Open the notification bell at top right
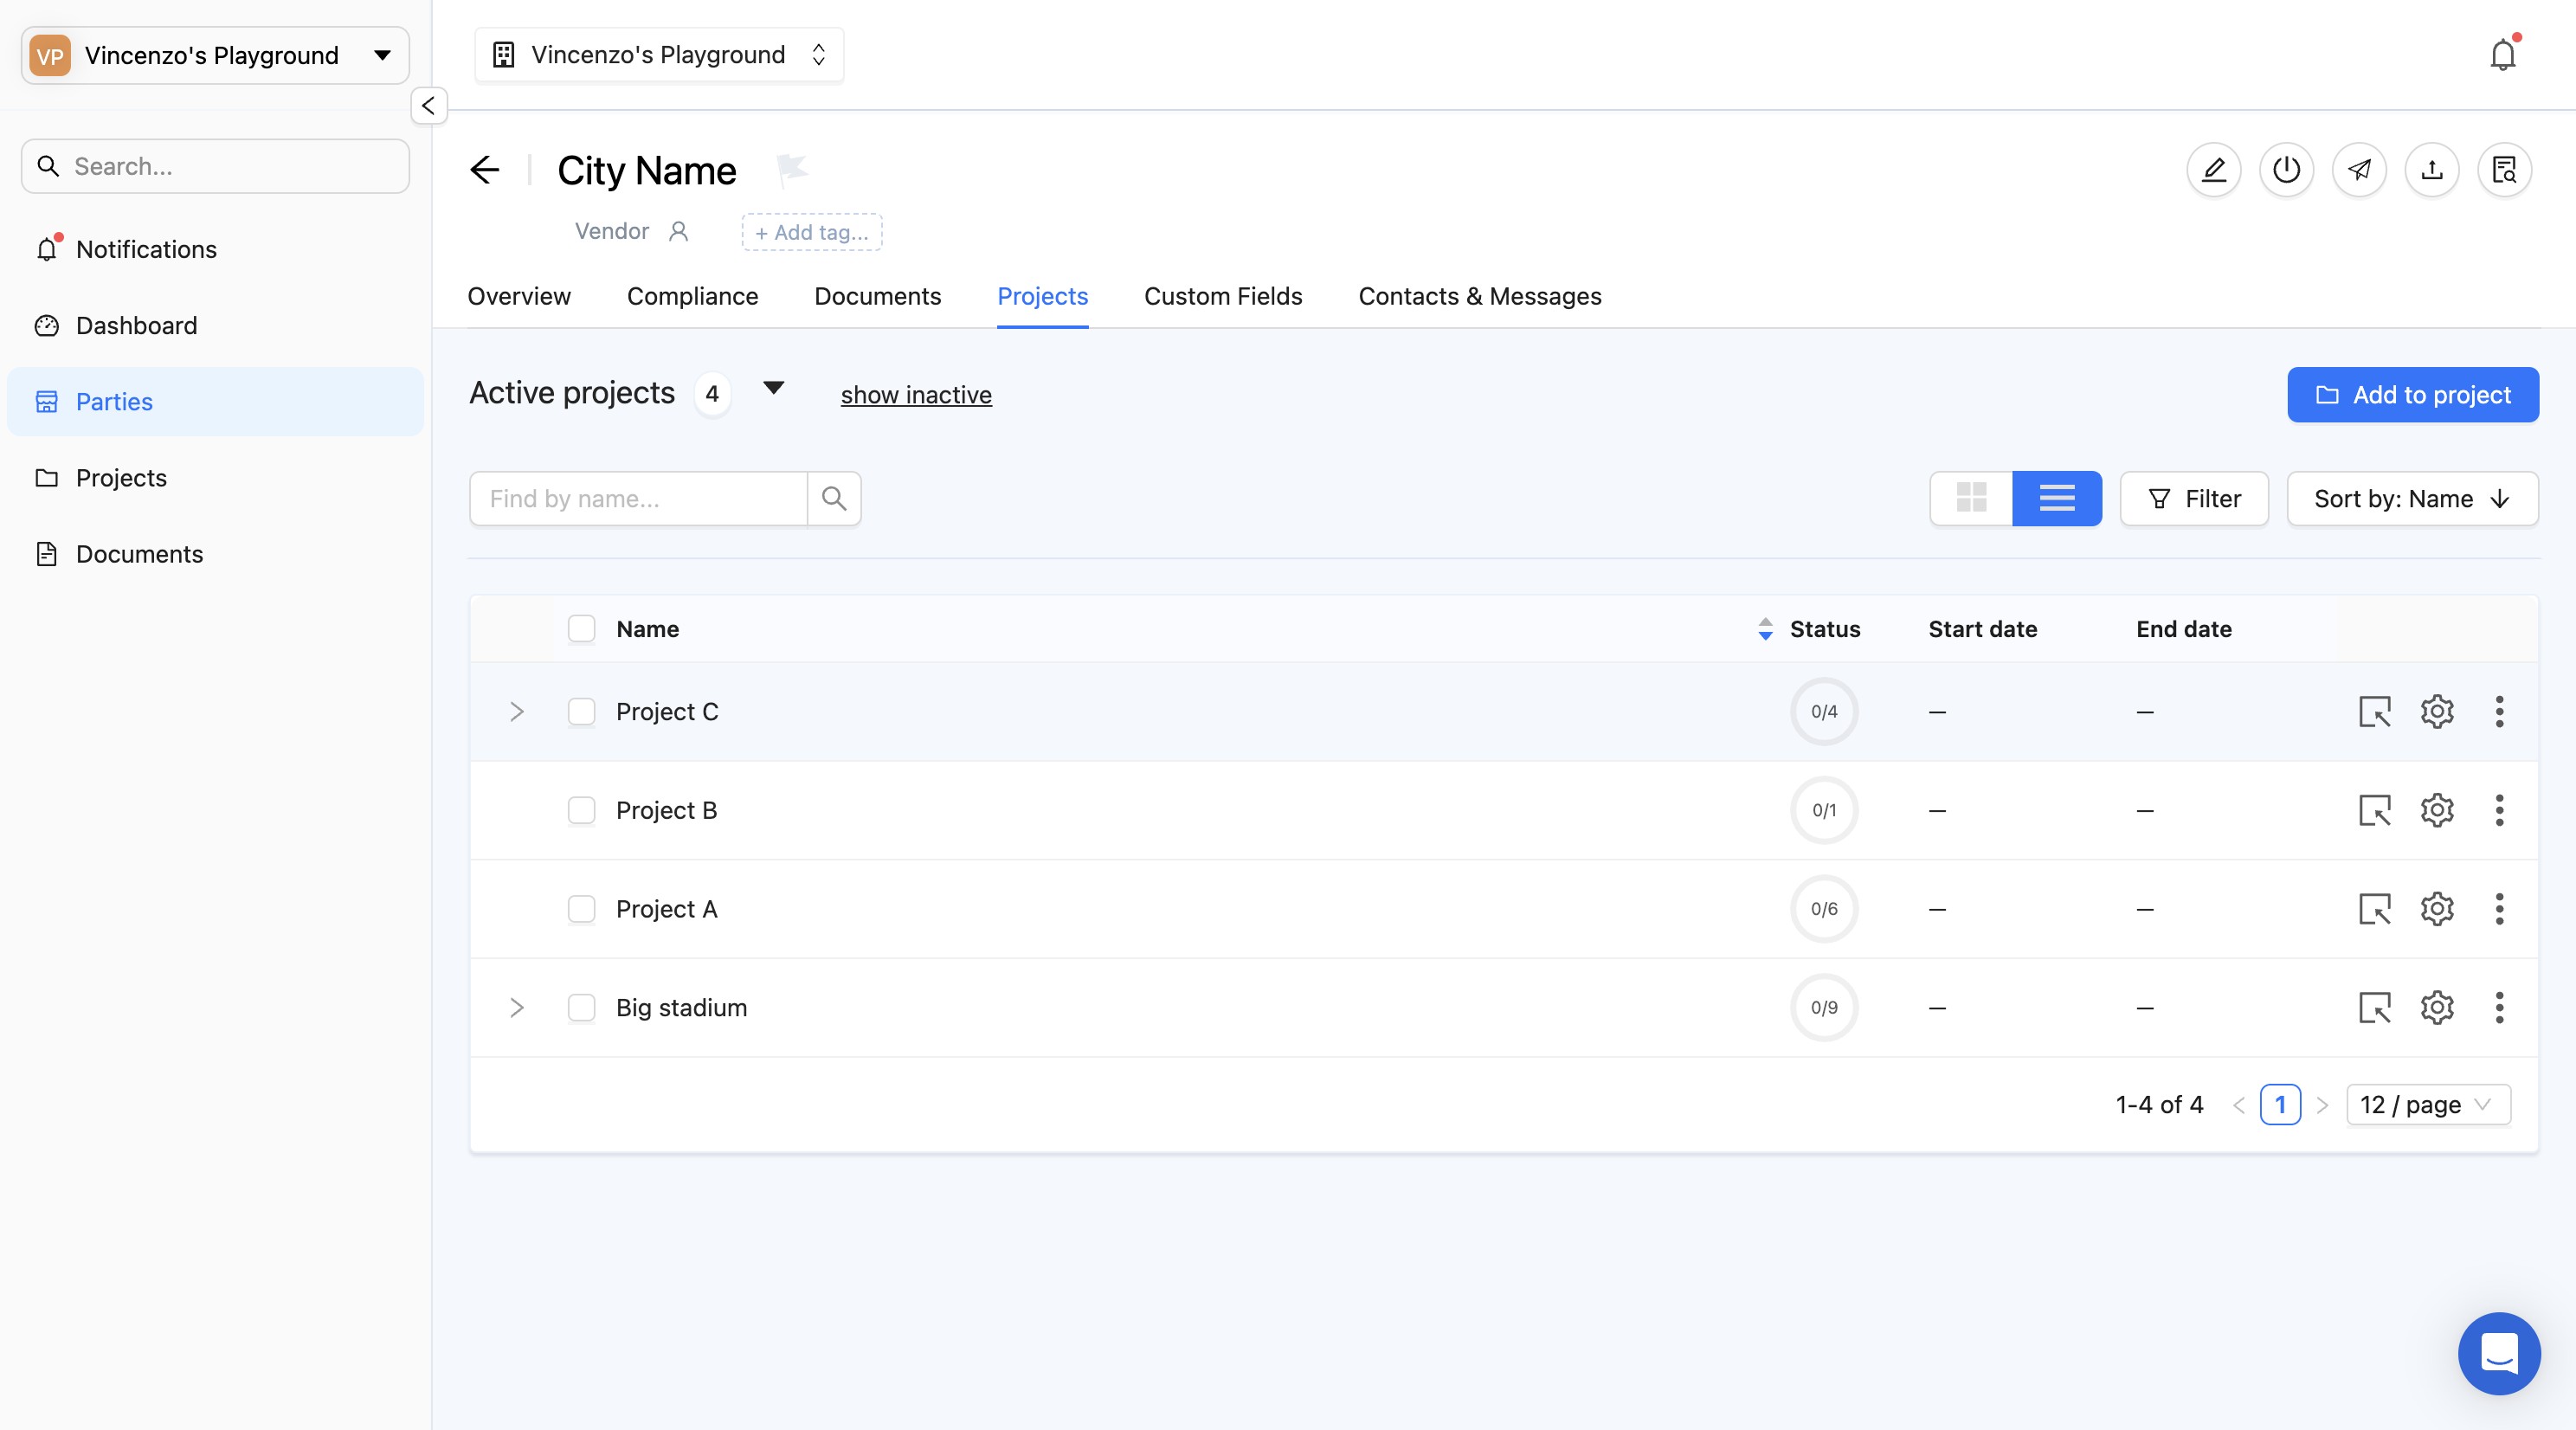The image size is (2576, 1430). coord(2502,55)
